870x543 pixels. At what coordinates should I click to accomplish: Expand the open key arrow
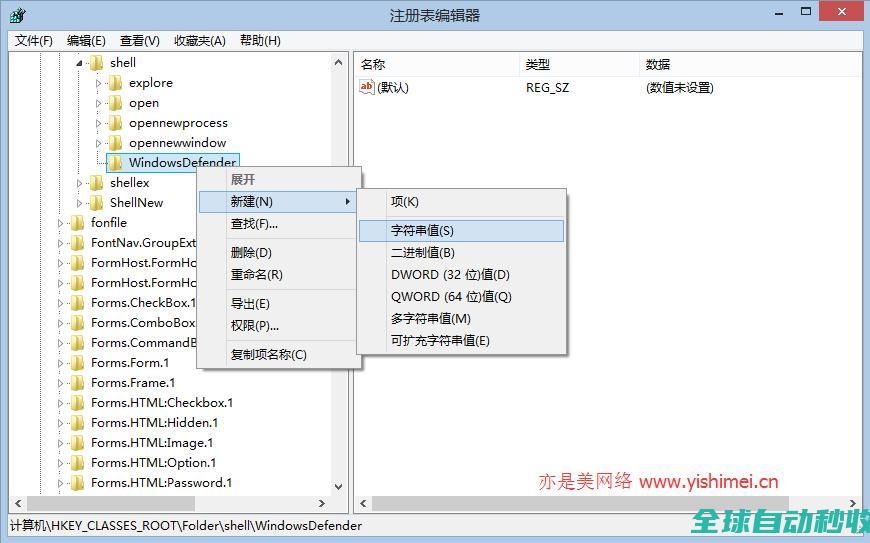point(99,103)
